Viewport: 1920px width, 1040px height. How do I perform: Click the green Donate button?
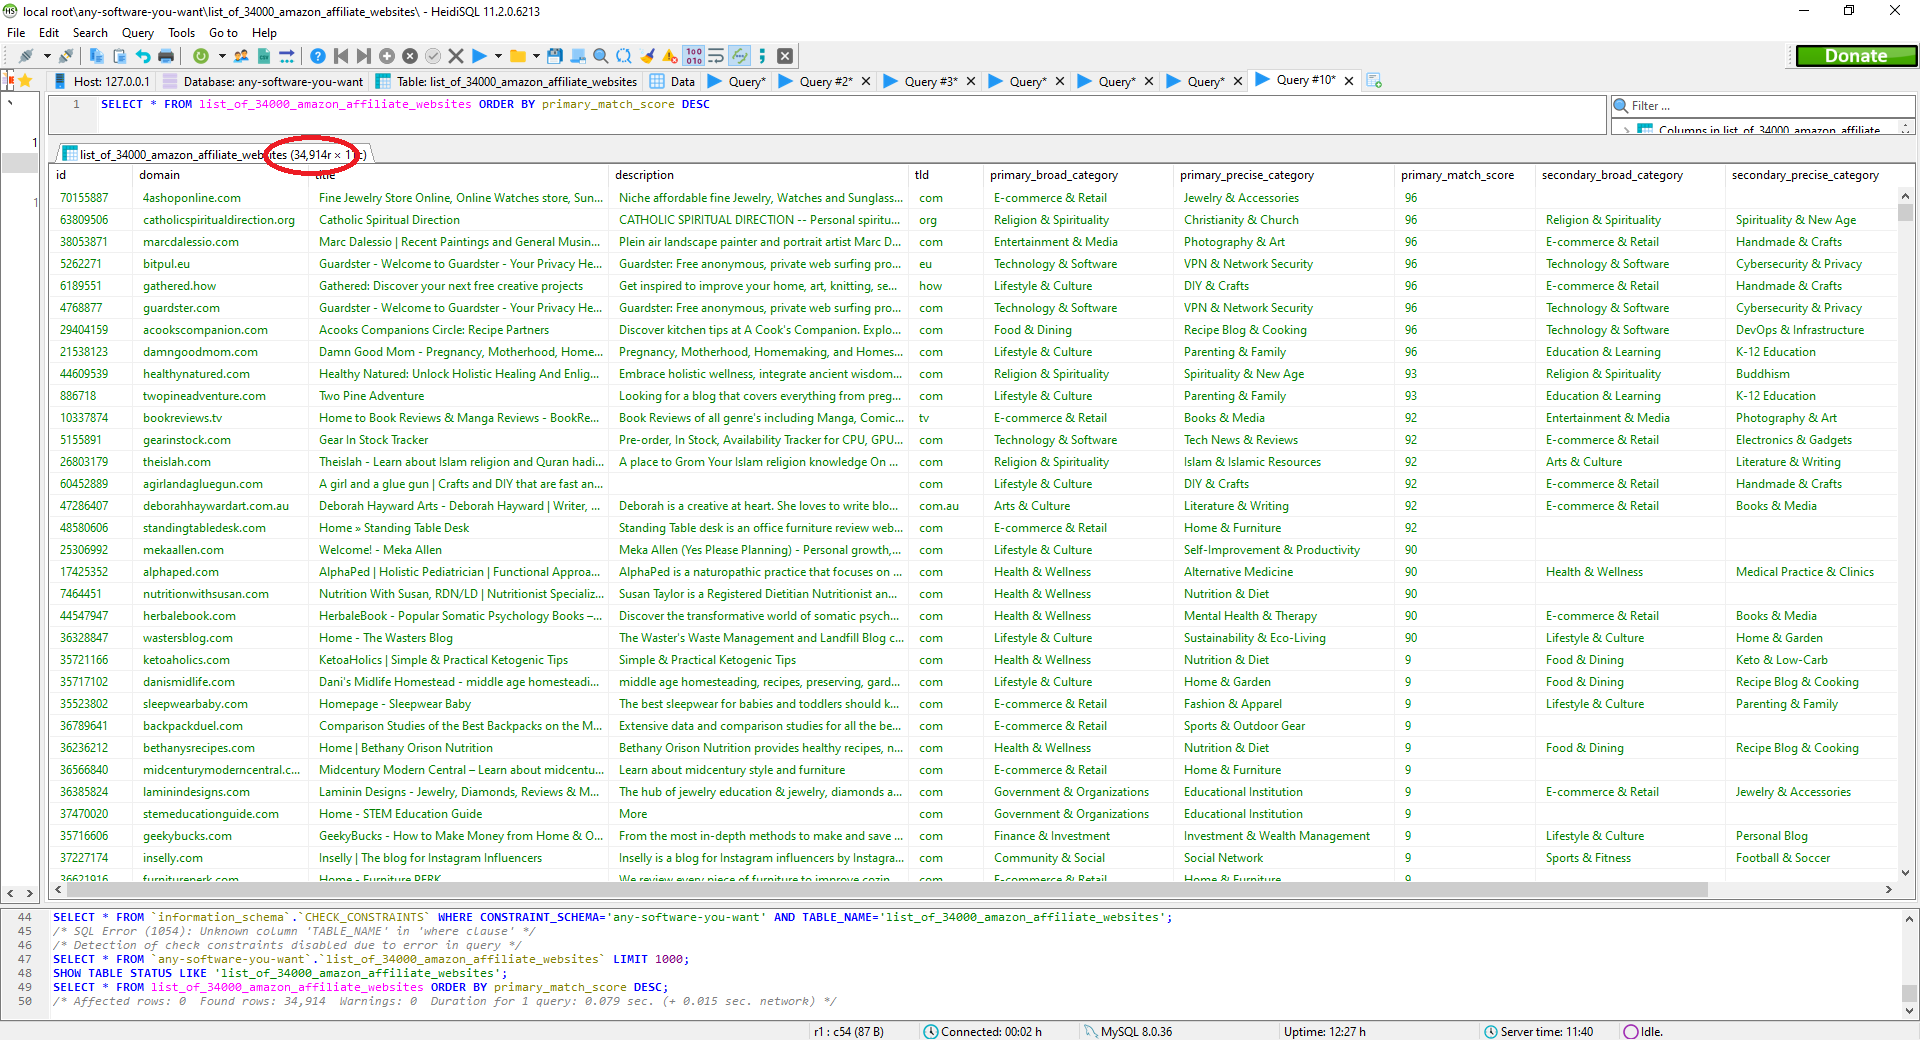pyautogui.click(x=1856, y=56)
